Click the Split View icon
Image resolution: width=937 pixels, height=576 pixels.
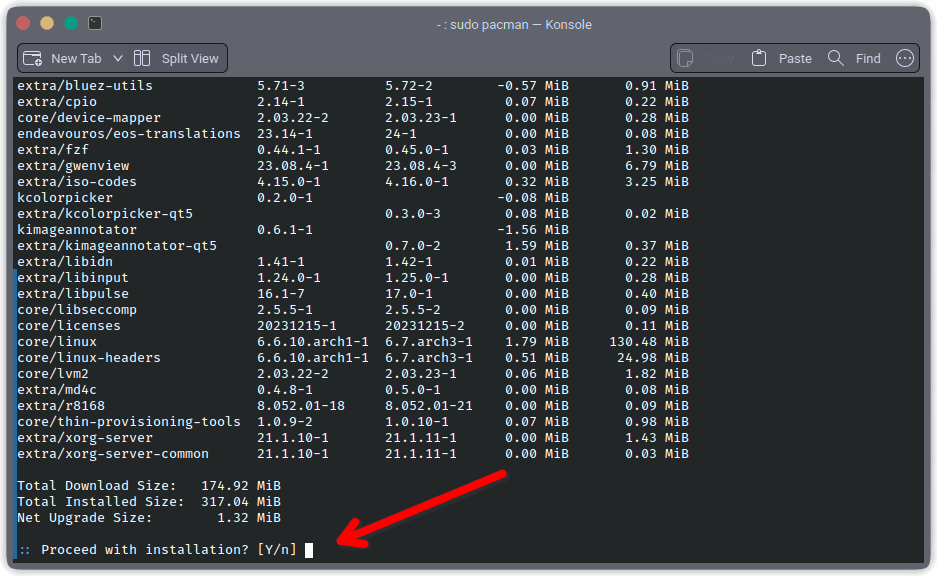click(x=142, y=58)
